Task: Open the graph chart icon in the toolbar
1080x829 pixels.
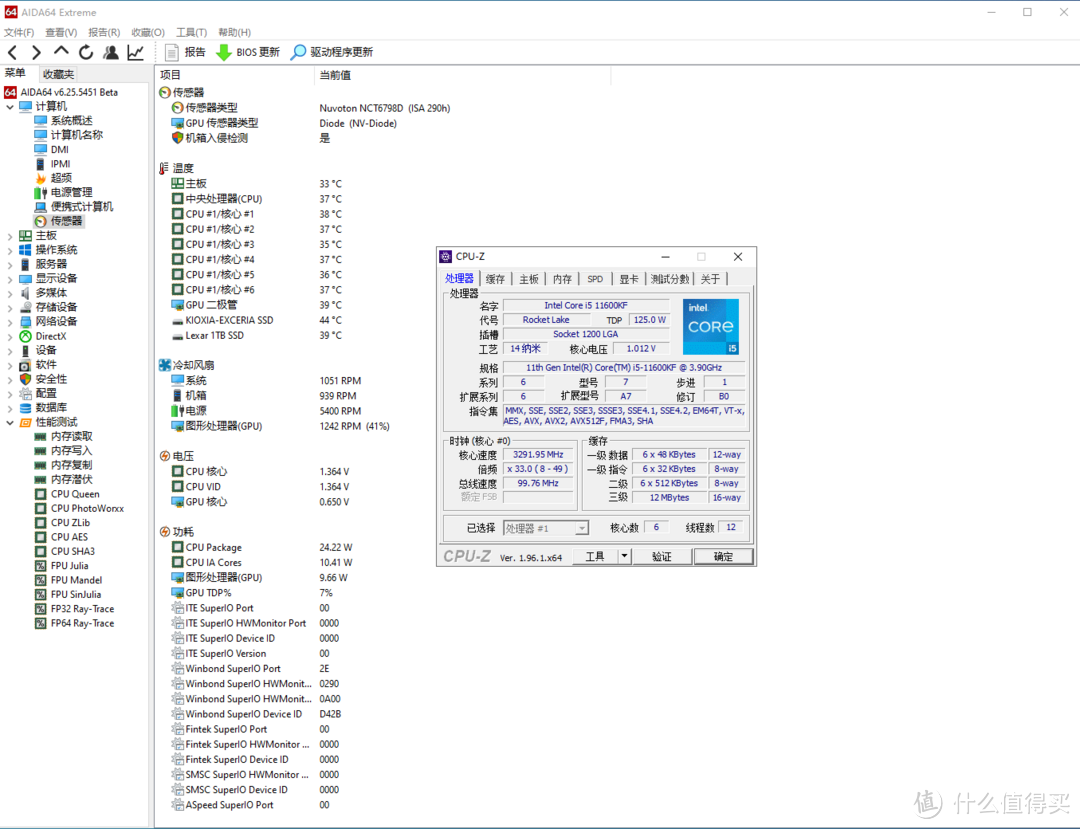Action: (136, 52)
